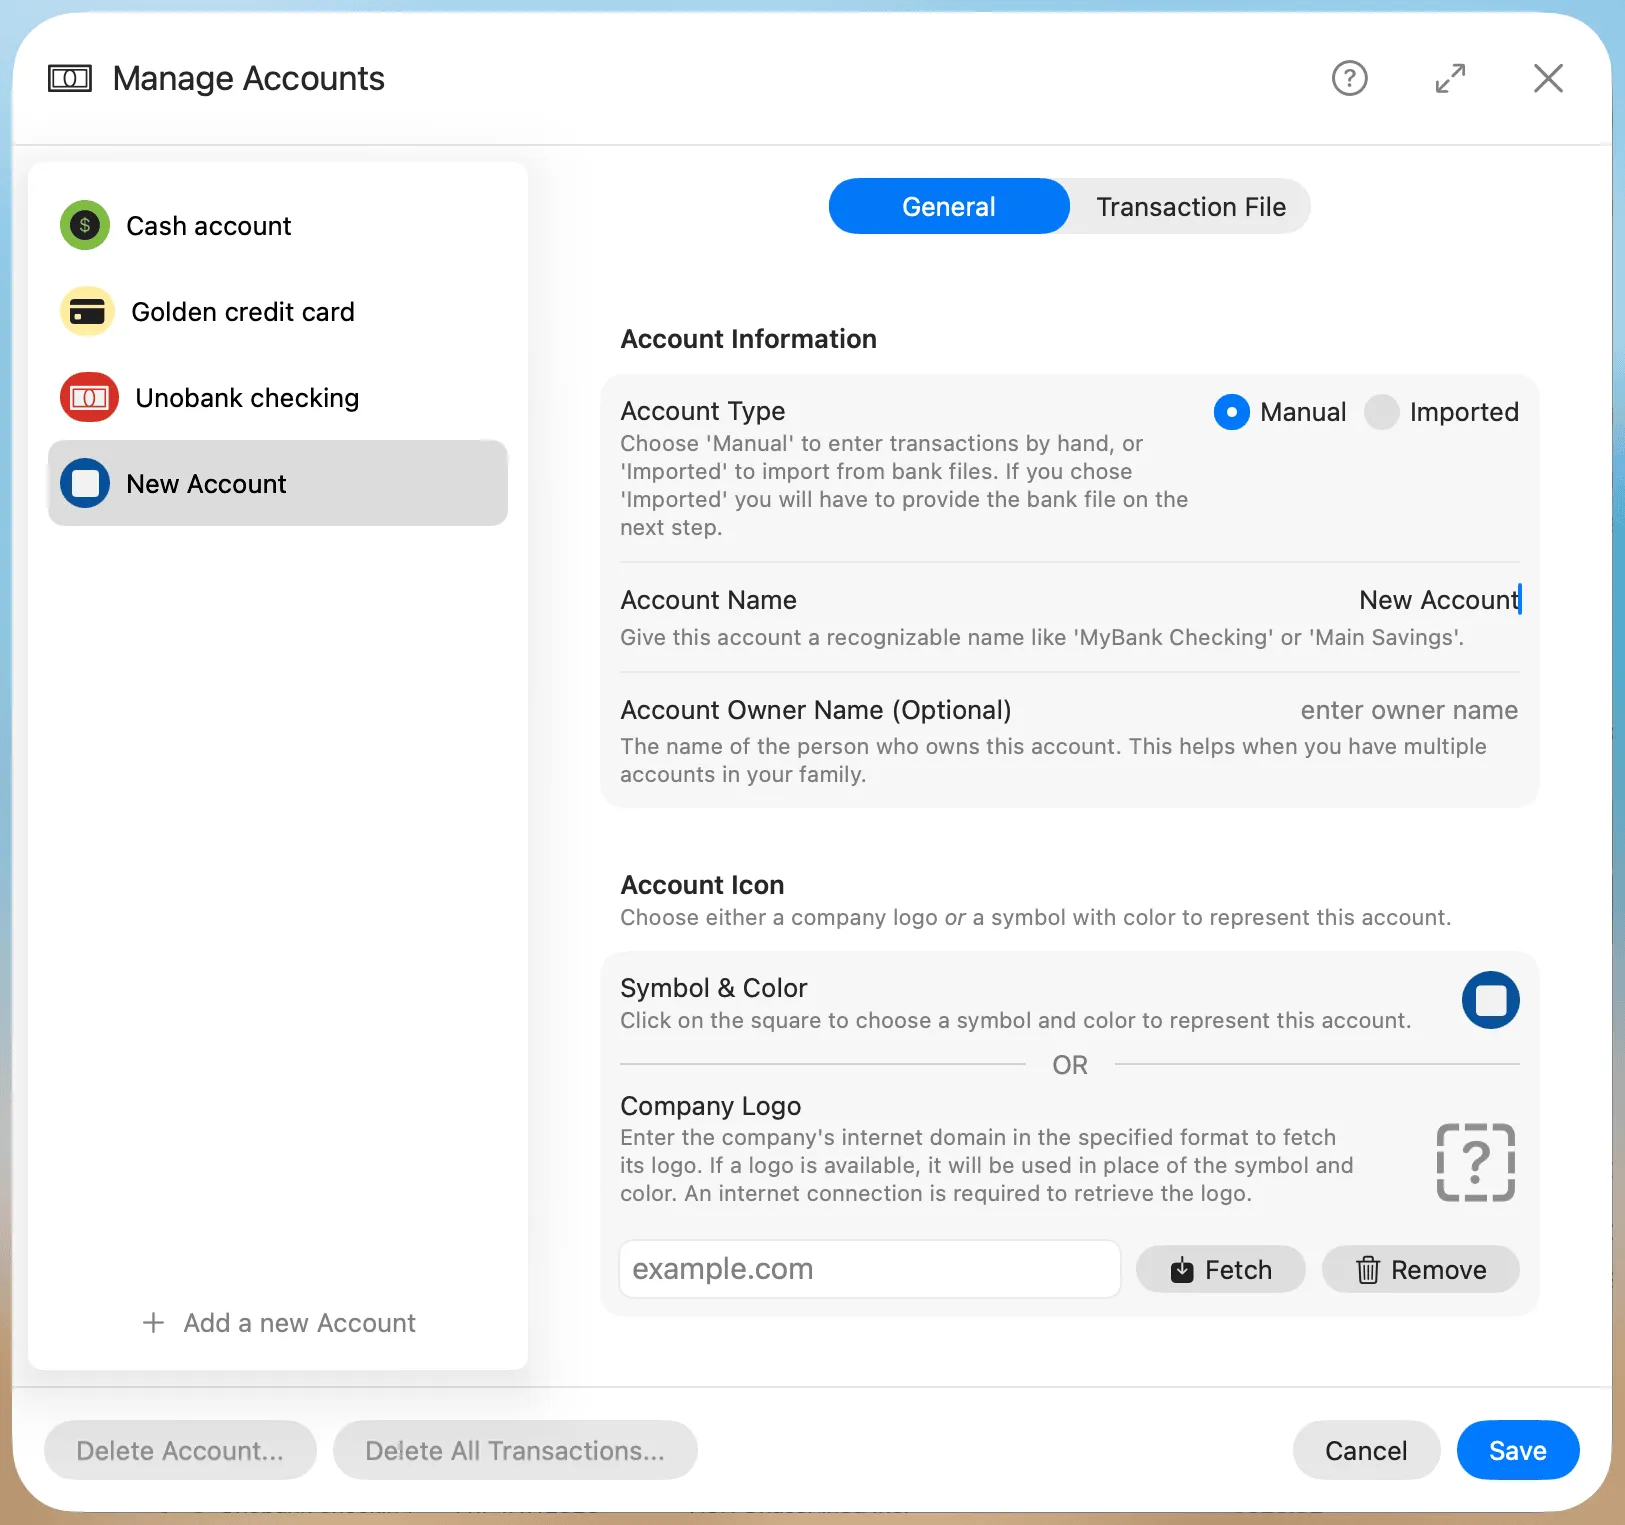1625x1525 pixels.
Task: Click the Company Logo label
Action: tap(710, 1106)
